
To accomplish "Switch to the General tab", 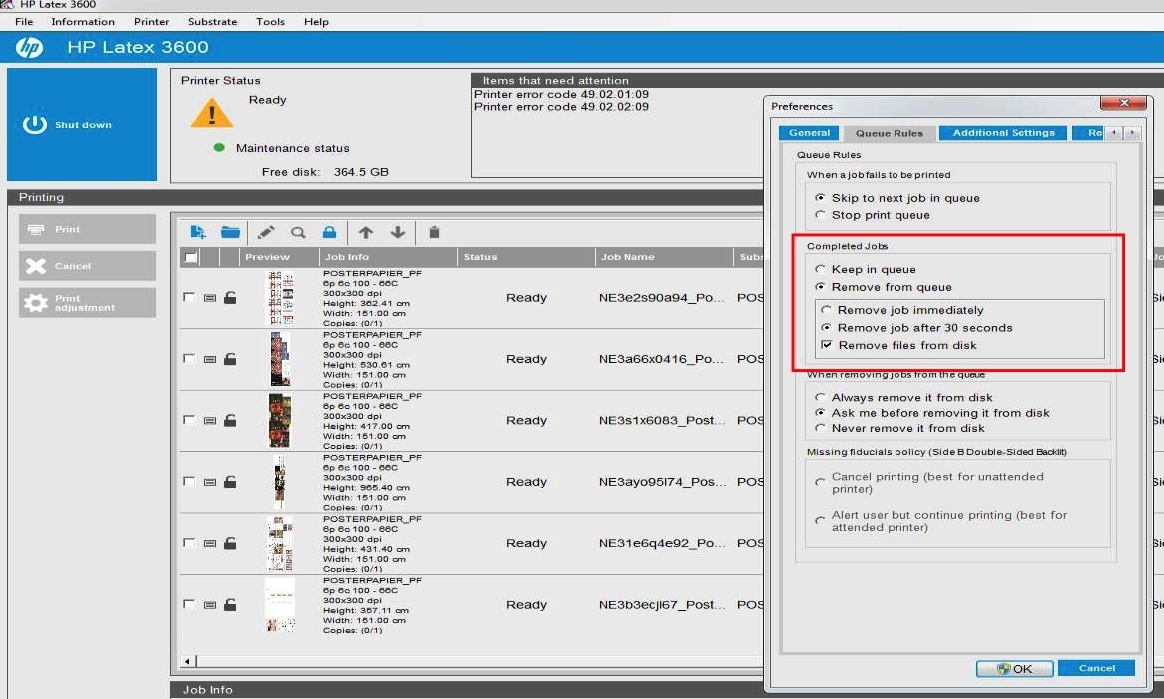I will (809, 133).
